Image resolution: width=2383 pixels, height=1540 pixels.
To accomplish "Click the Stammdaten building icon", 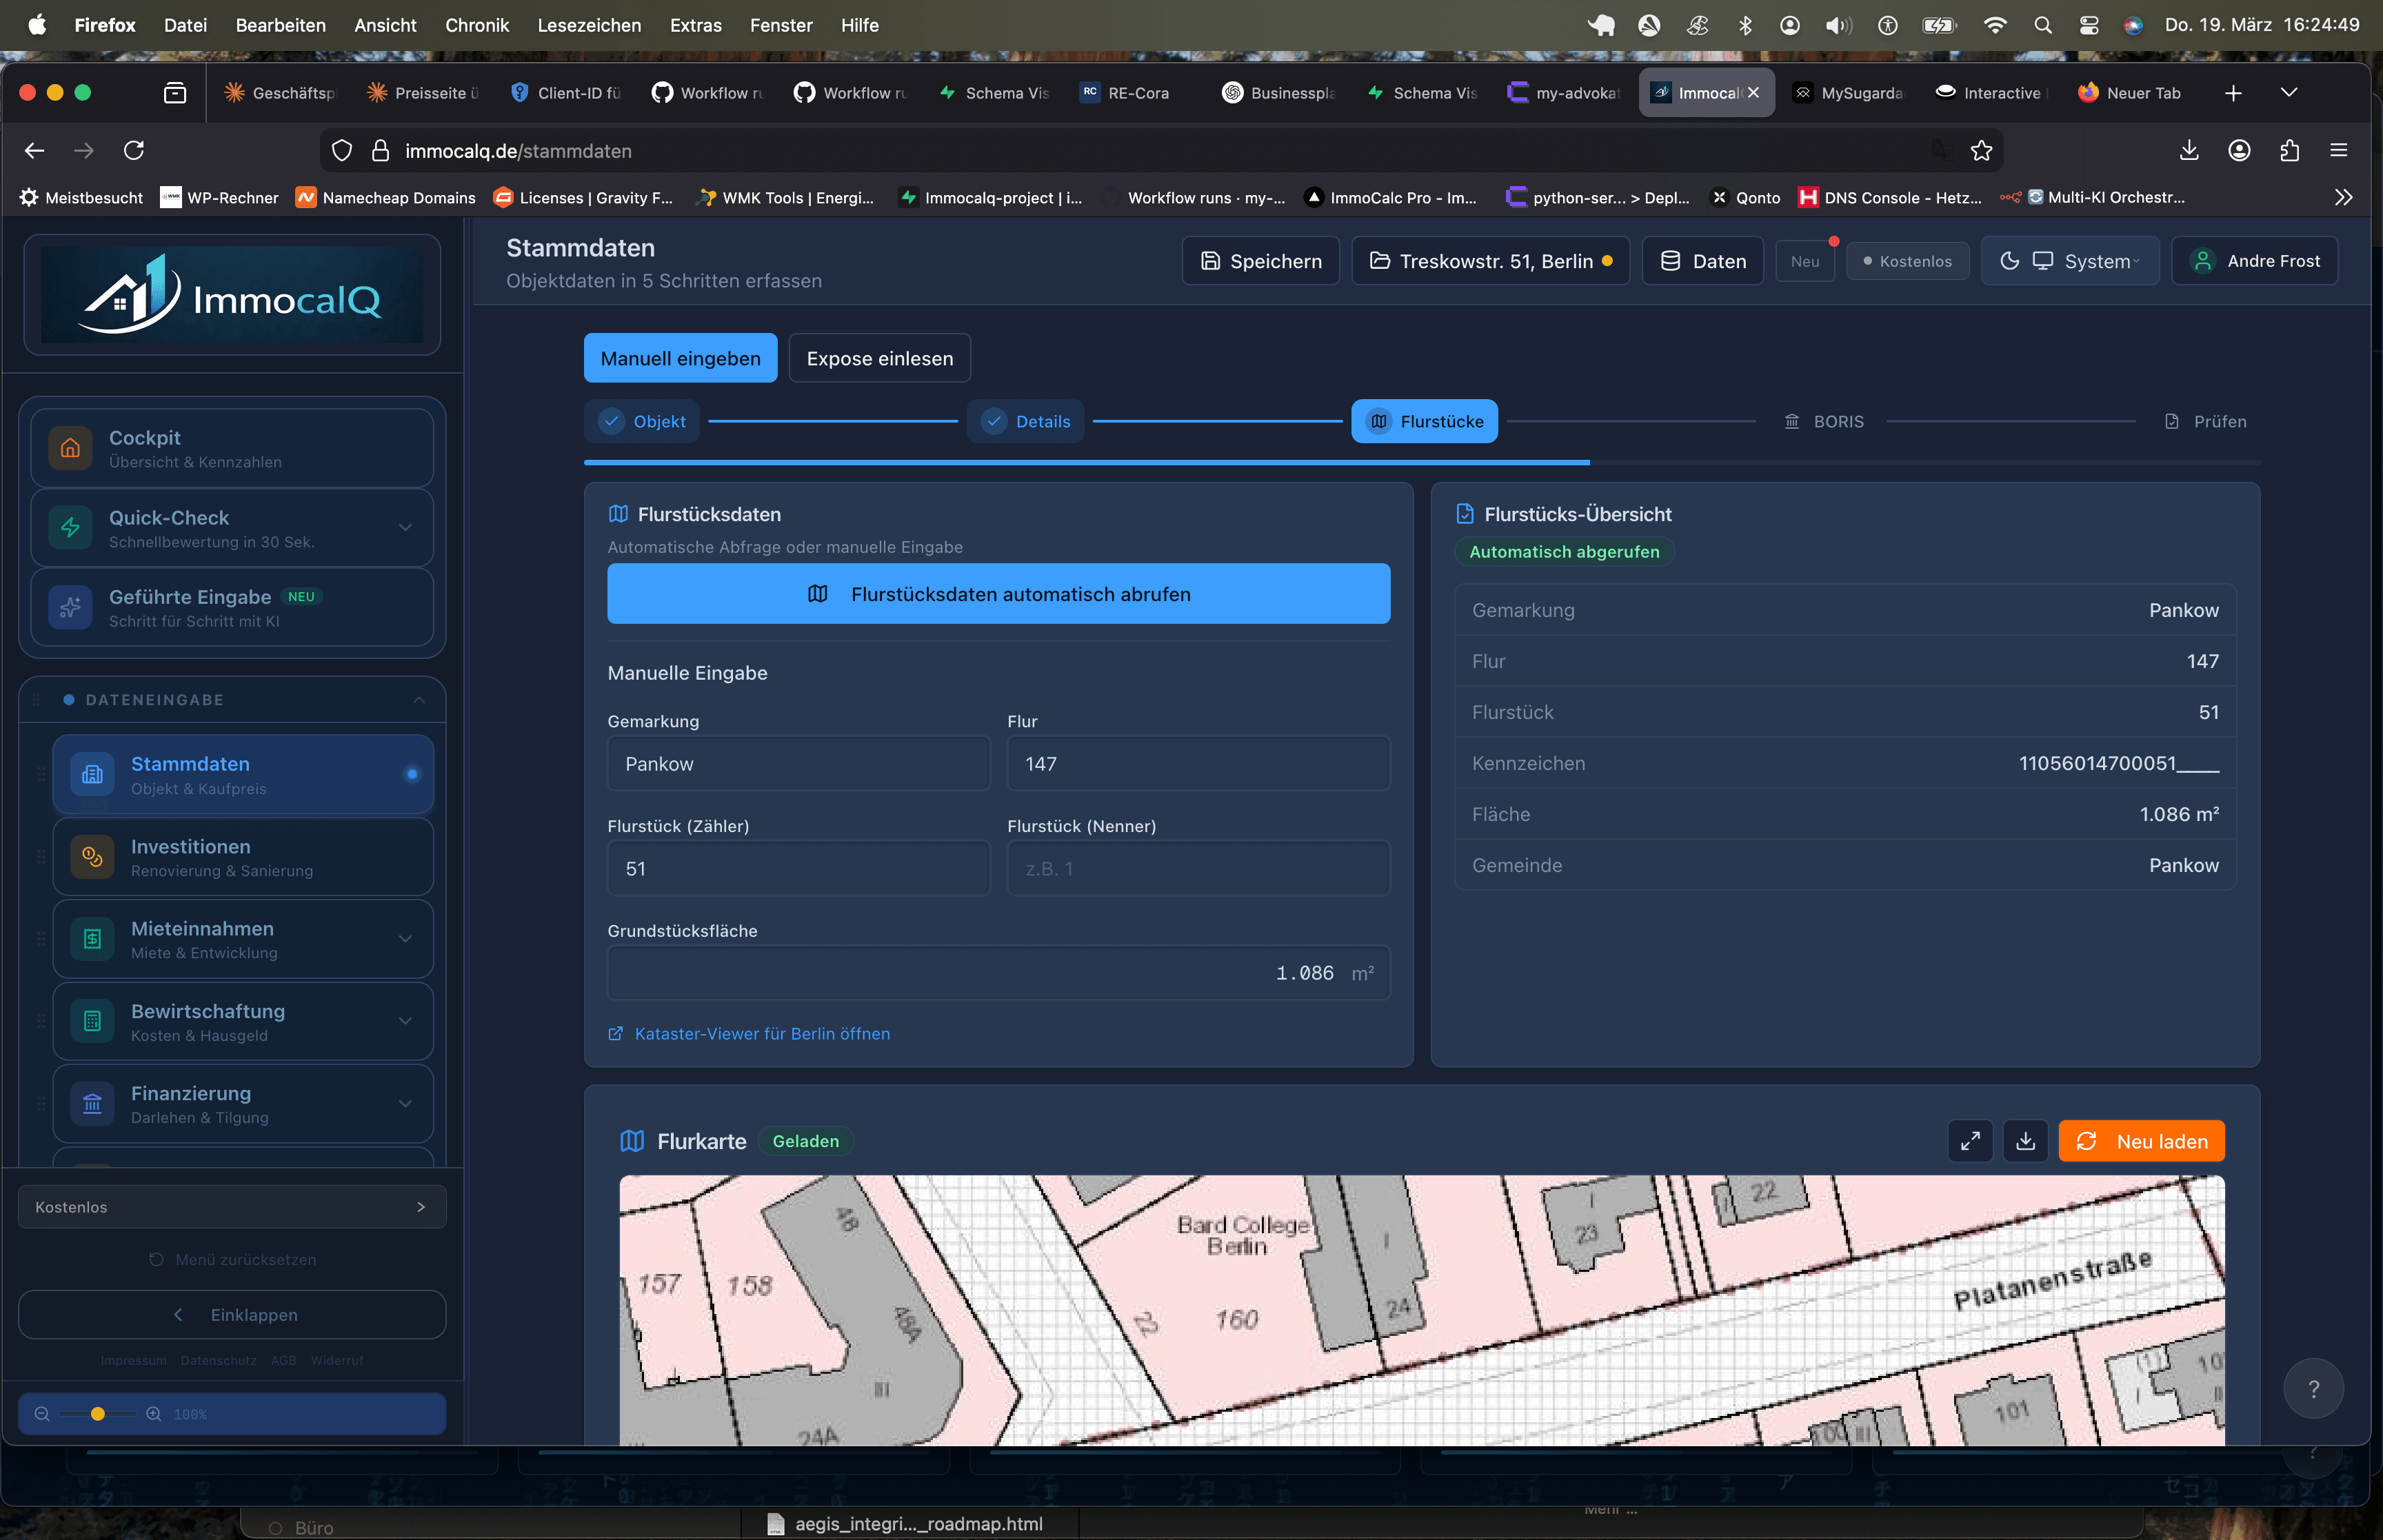I will coord(92,774).
